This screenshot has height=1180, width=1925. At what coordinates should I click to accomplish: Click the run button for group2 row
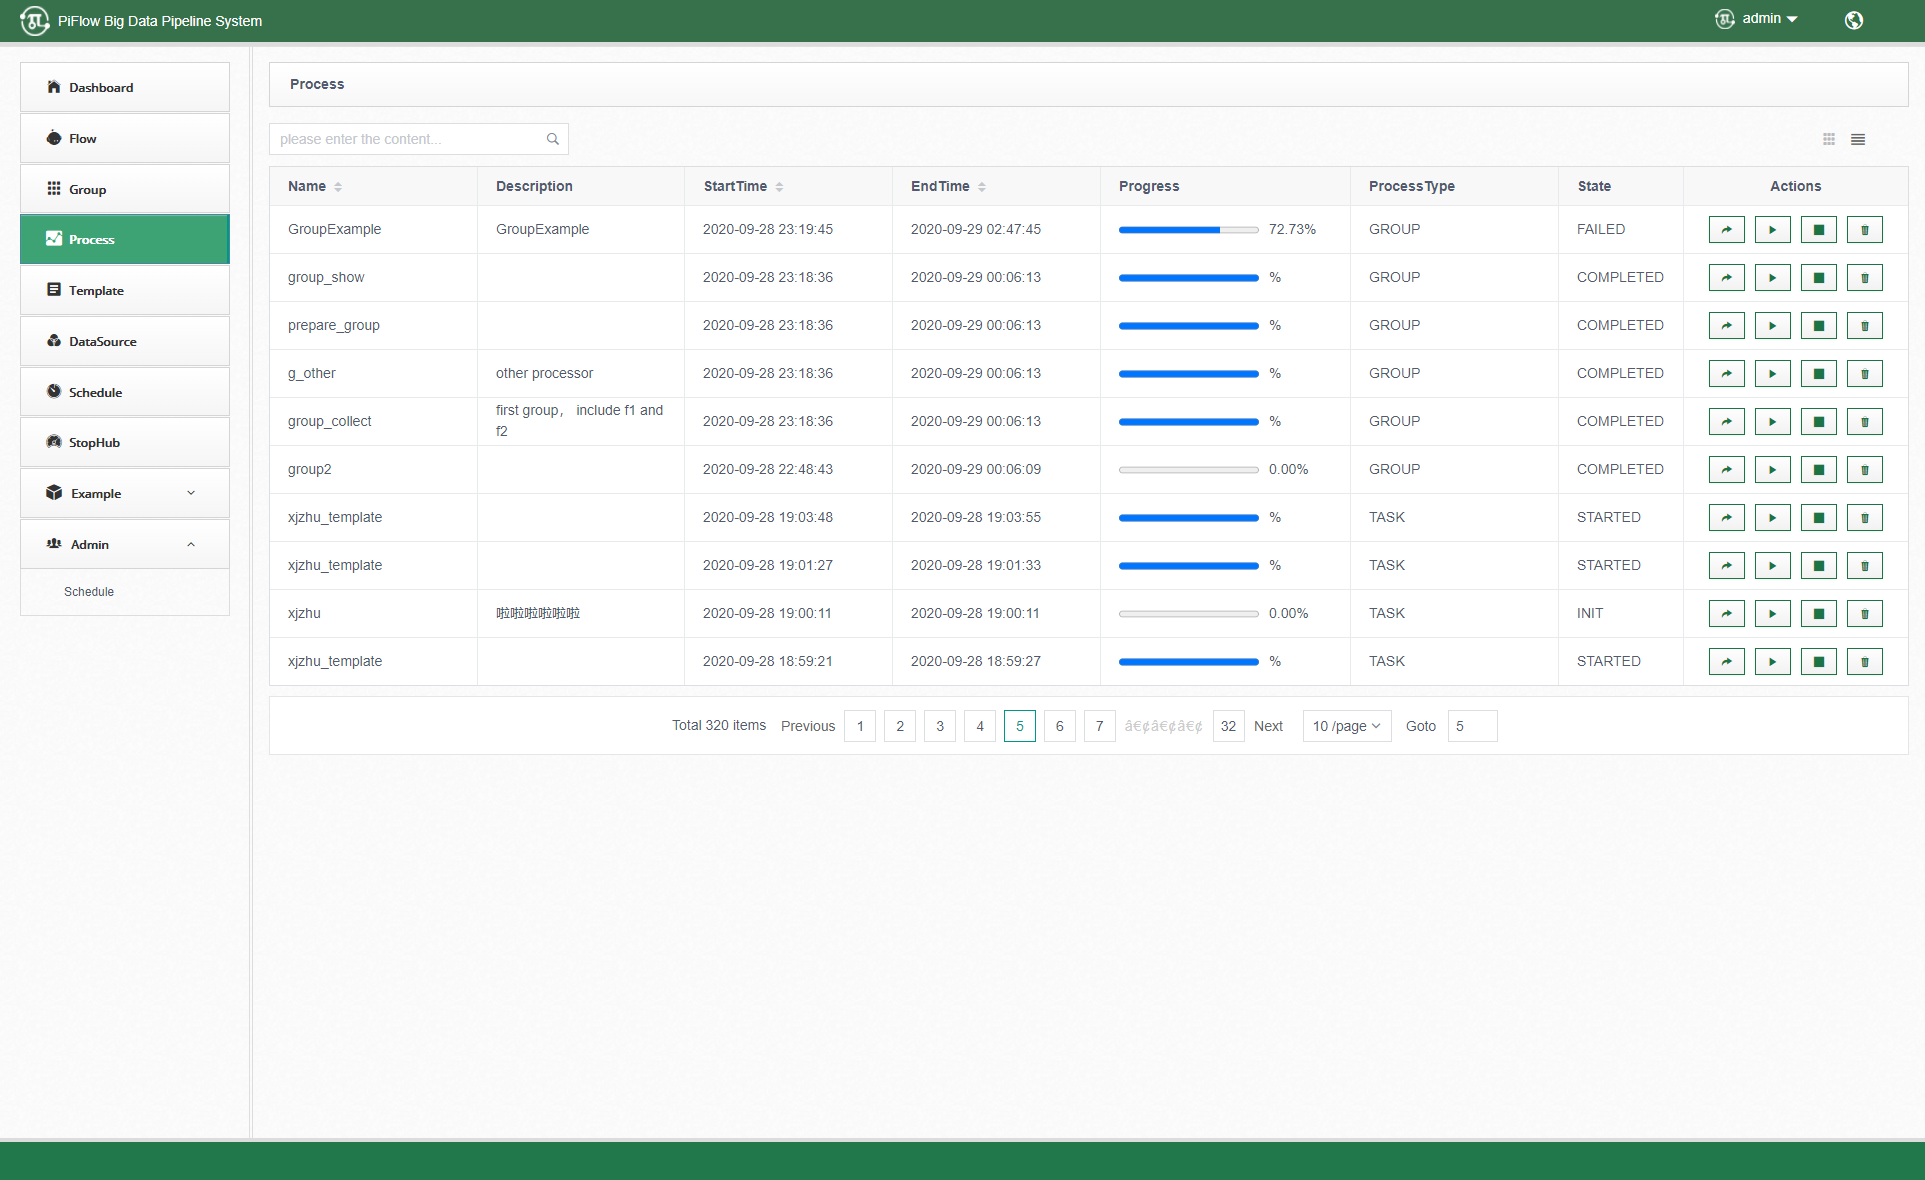click(1772, 470)
